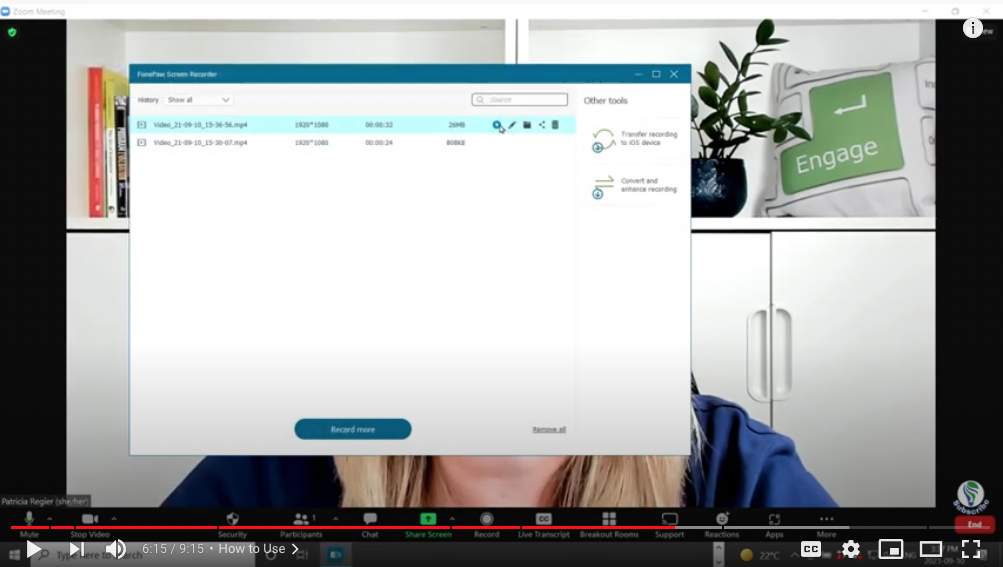Open the Zoom Apps button
Screen dimensions: 1003x567
(774, 523)
